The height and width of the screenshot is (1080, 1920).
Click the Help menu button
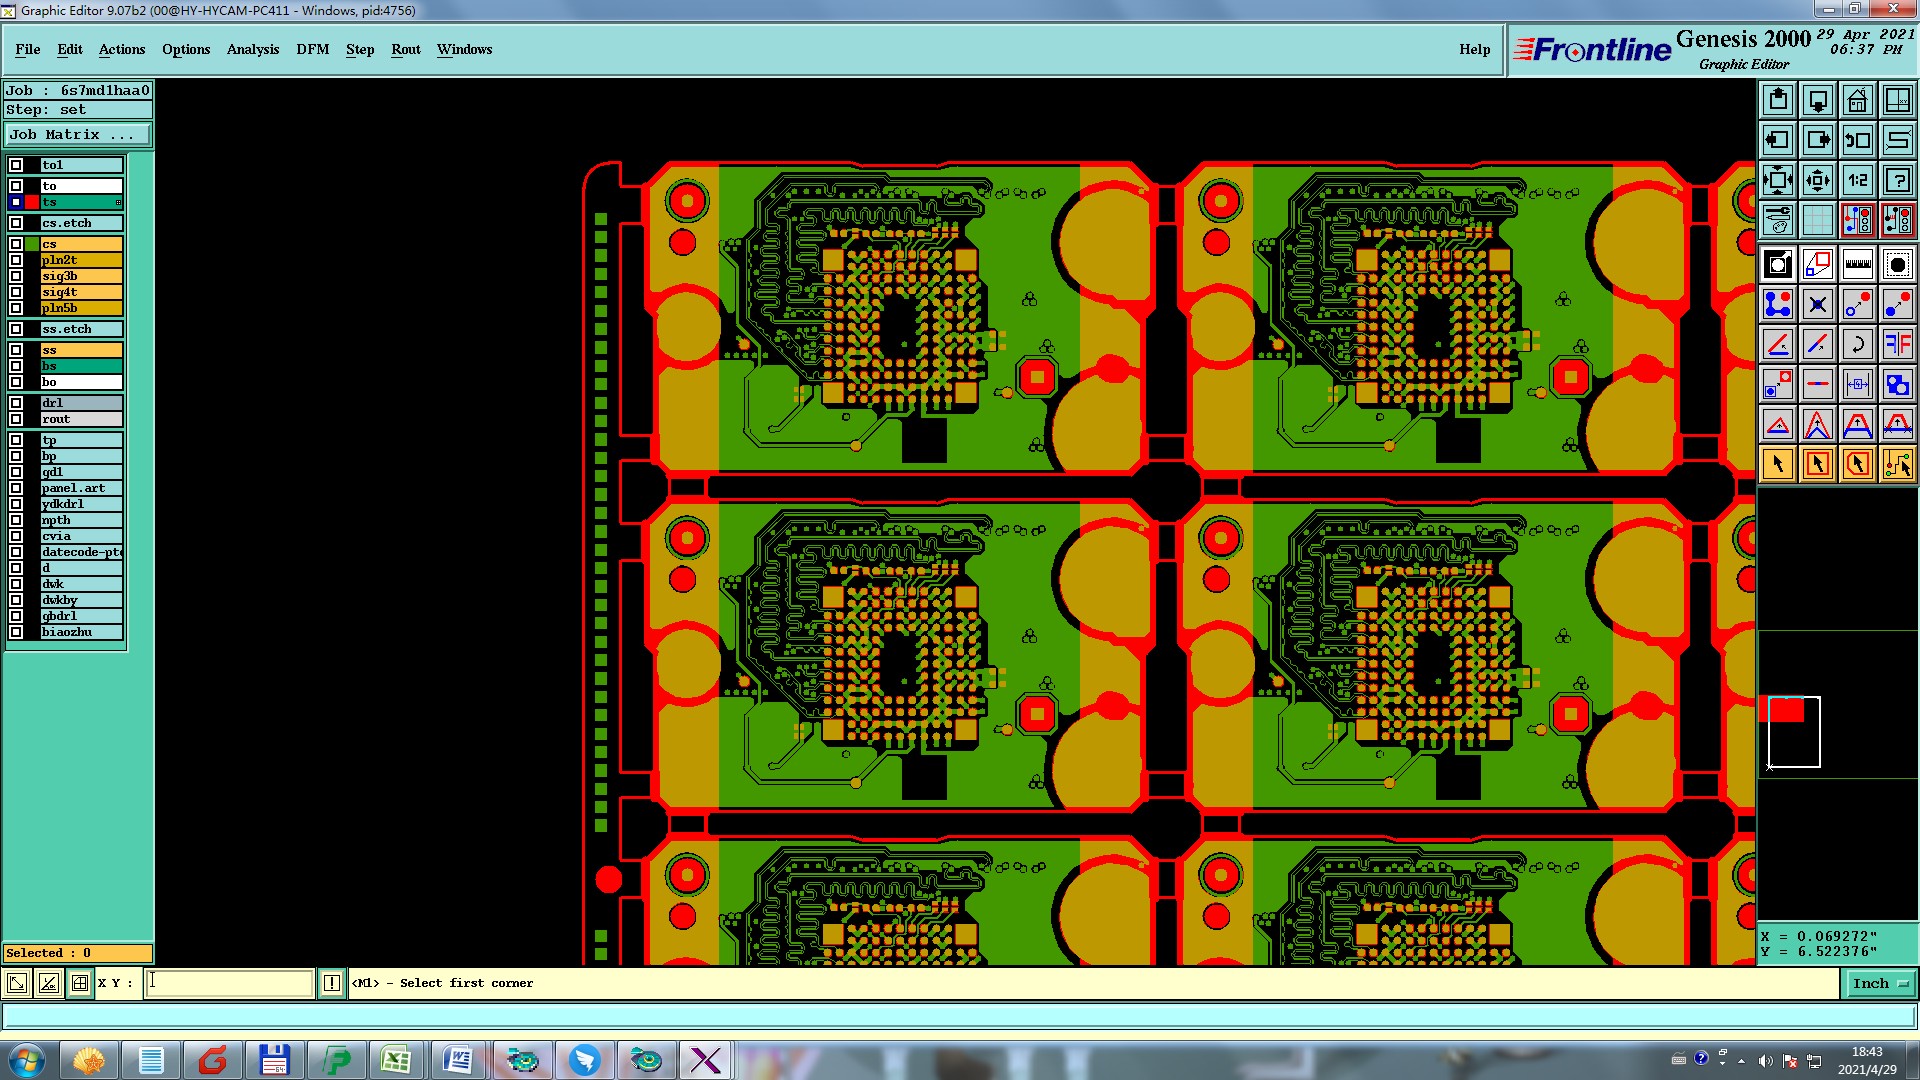tap(1474, 49)
